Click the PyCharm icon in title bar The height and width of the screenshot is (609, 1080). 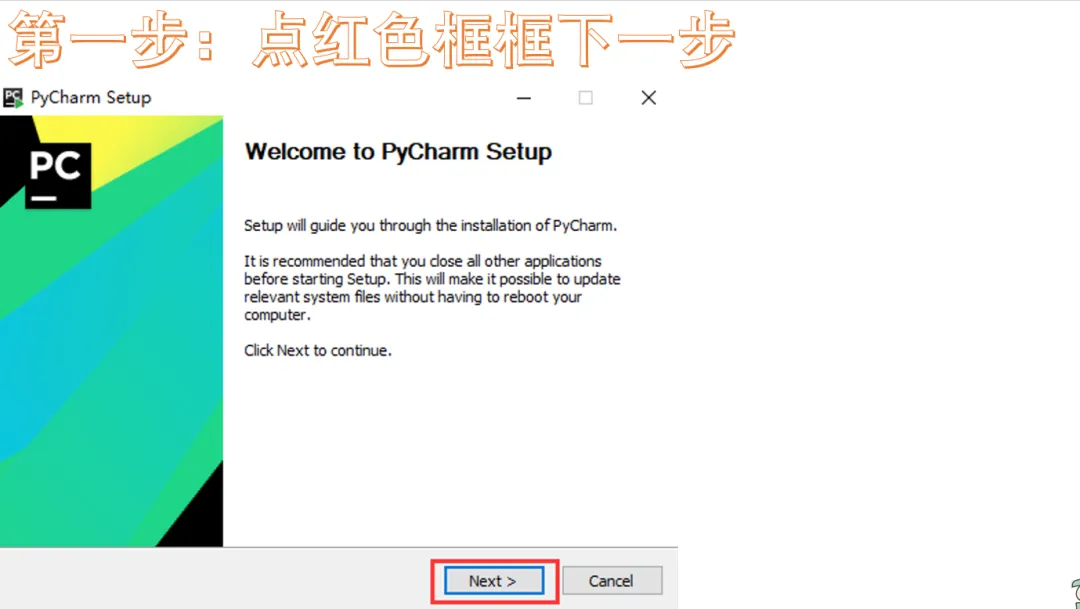click(13, 98)
